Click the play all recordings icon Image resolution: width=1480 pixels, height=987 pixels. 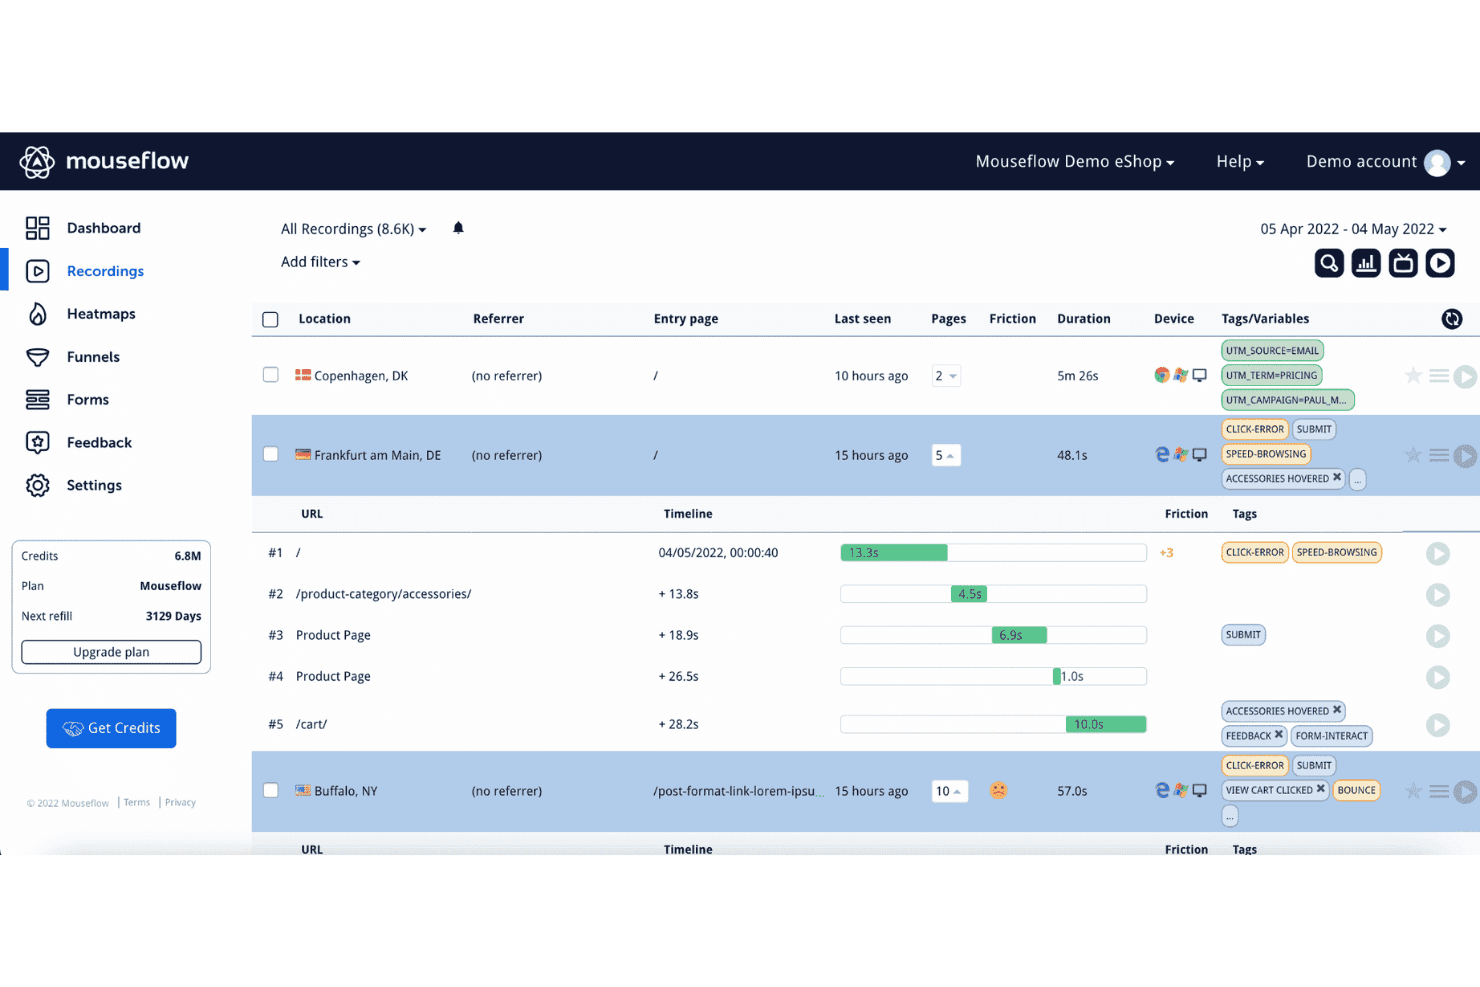(x=1440, y=263)
